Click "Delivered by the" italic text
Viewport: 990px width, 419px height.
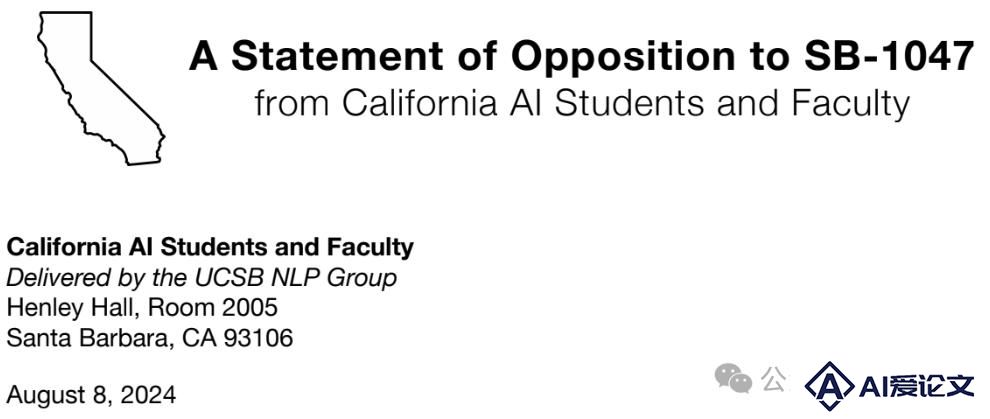tap(95, 278)
